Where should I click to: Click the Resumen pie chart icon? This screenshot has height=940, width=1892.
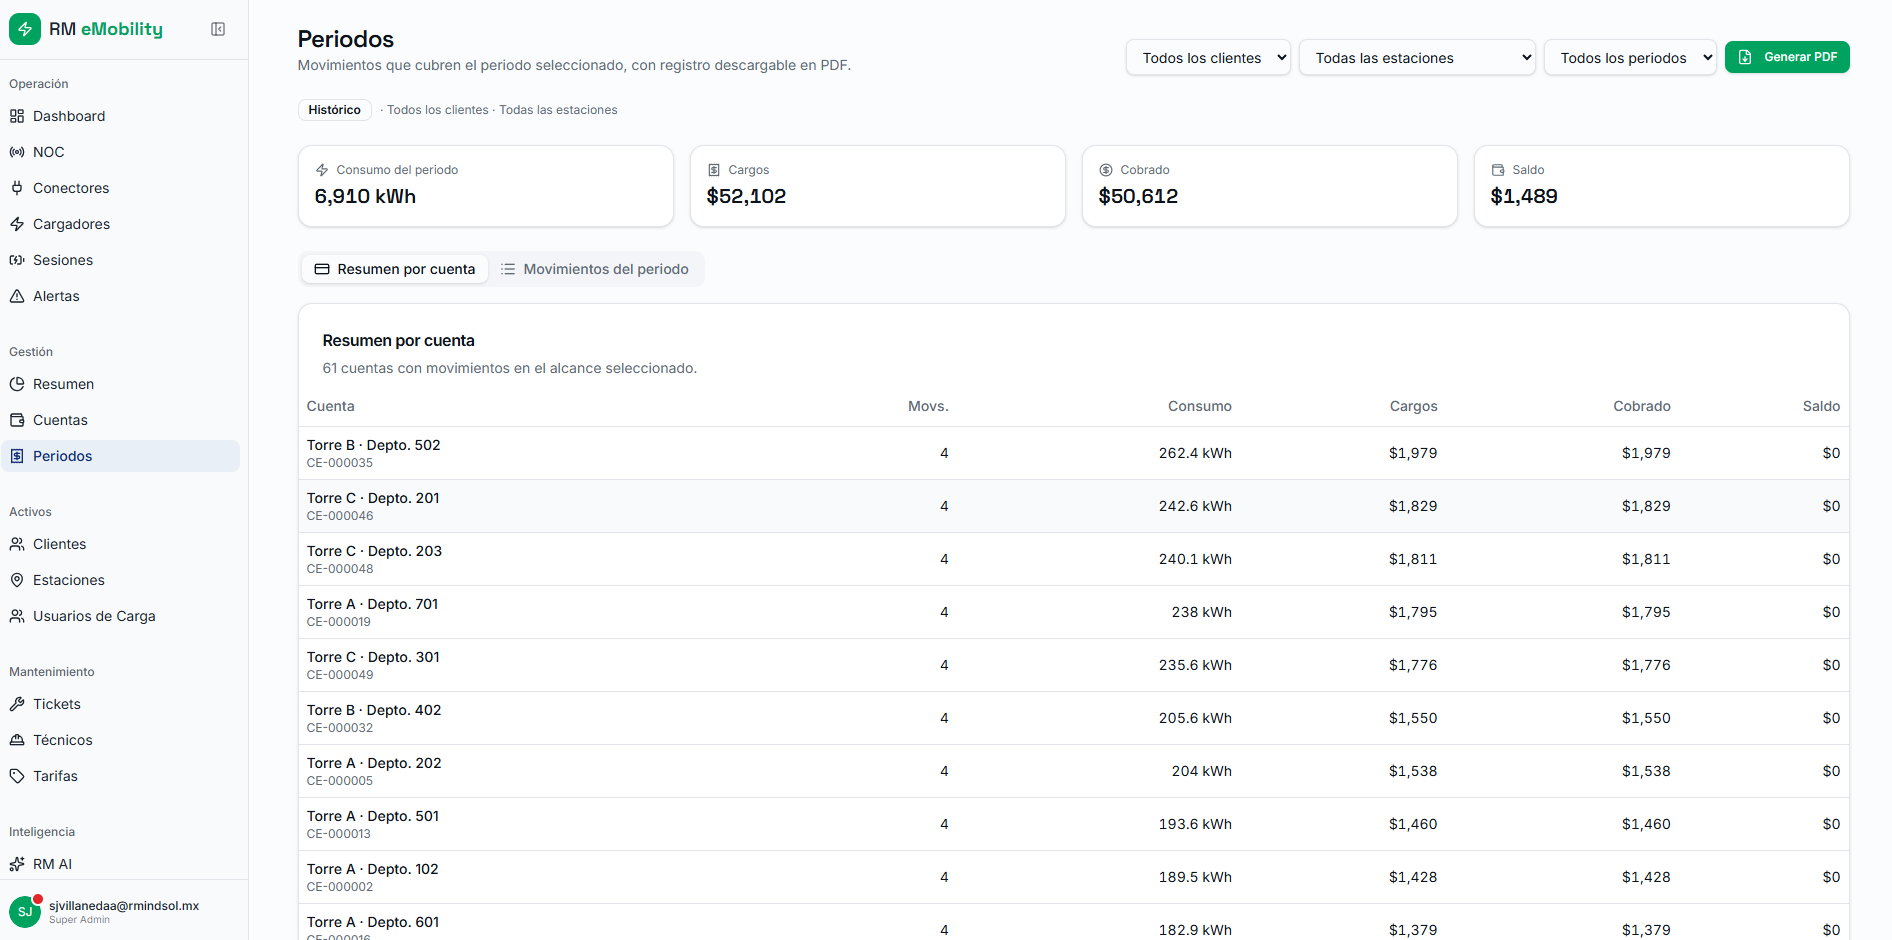point(17,384)
